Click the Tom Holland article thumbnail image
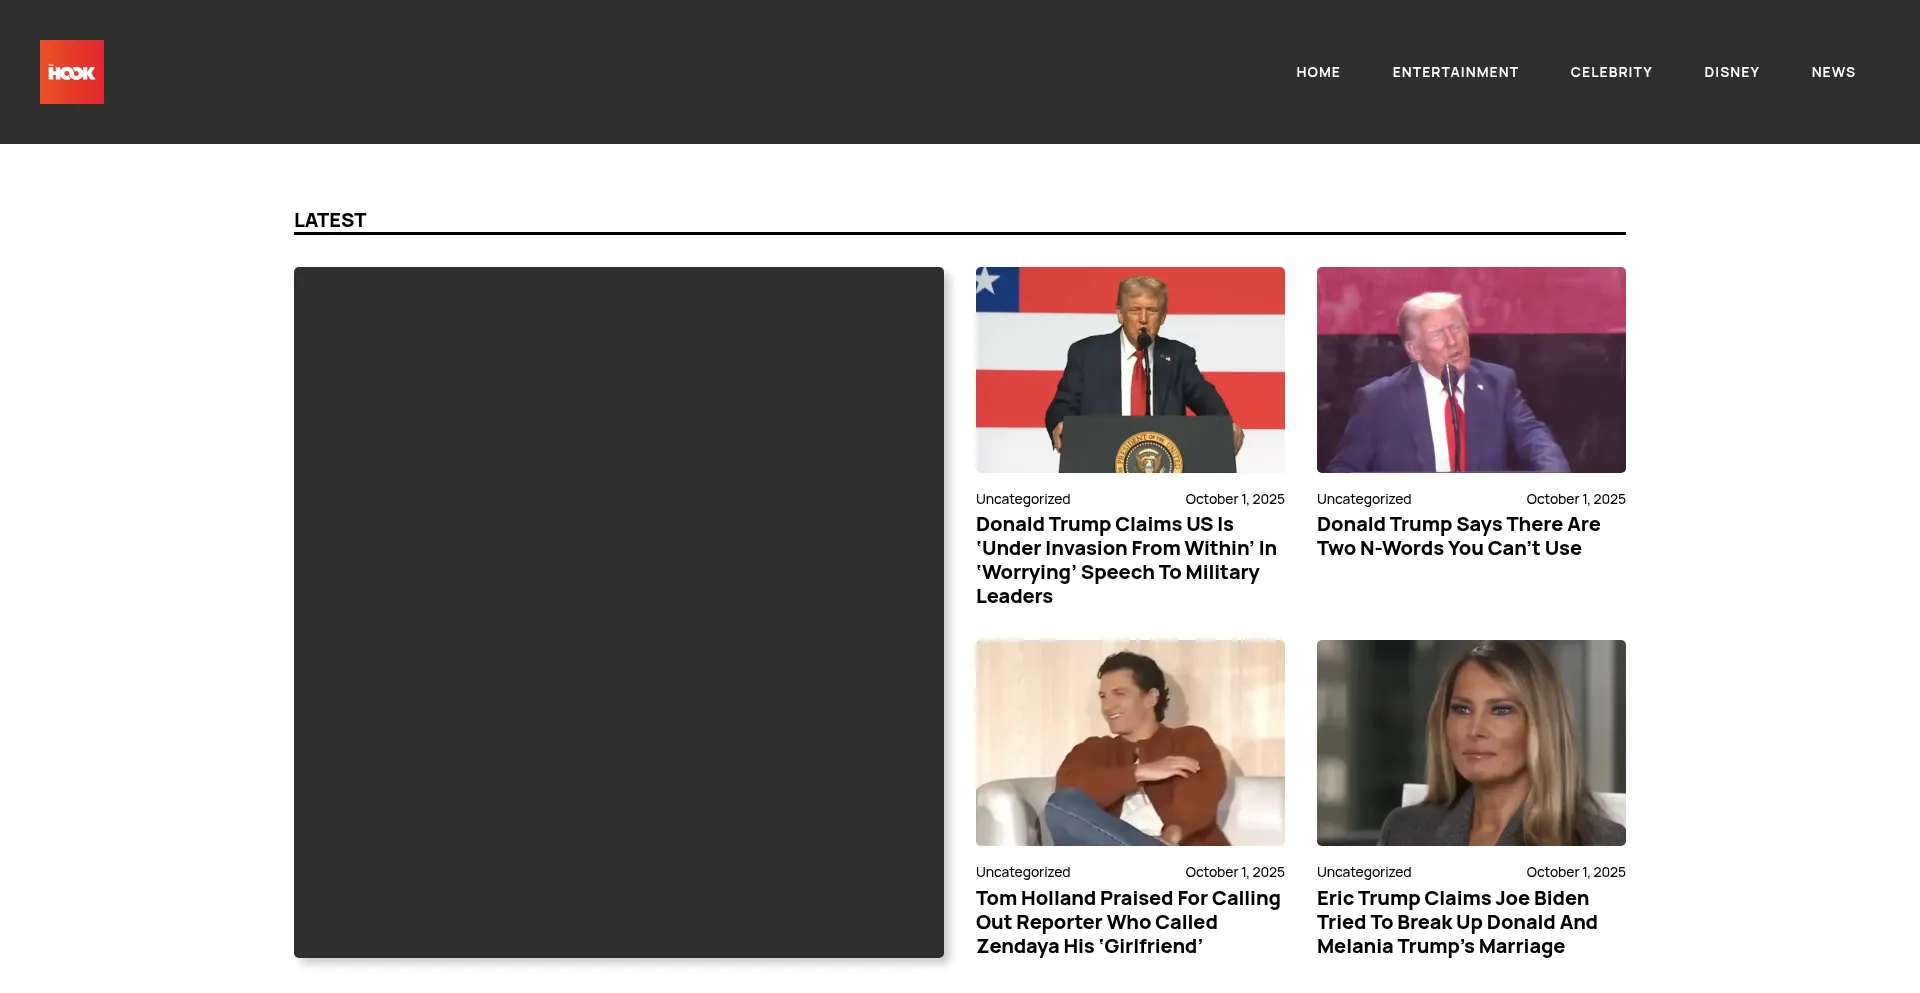The width and height of the screenshot is (1920, 993). 1130,743
